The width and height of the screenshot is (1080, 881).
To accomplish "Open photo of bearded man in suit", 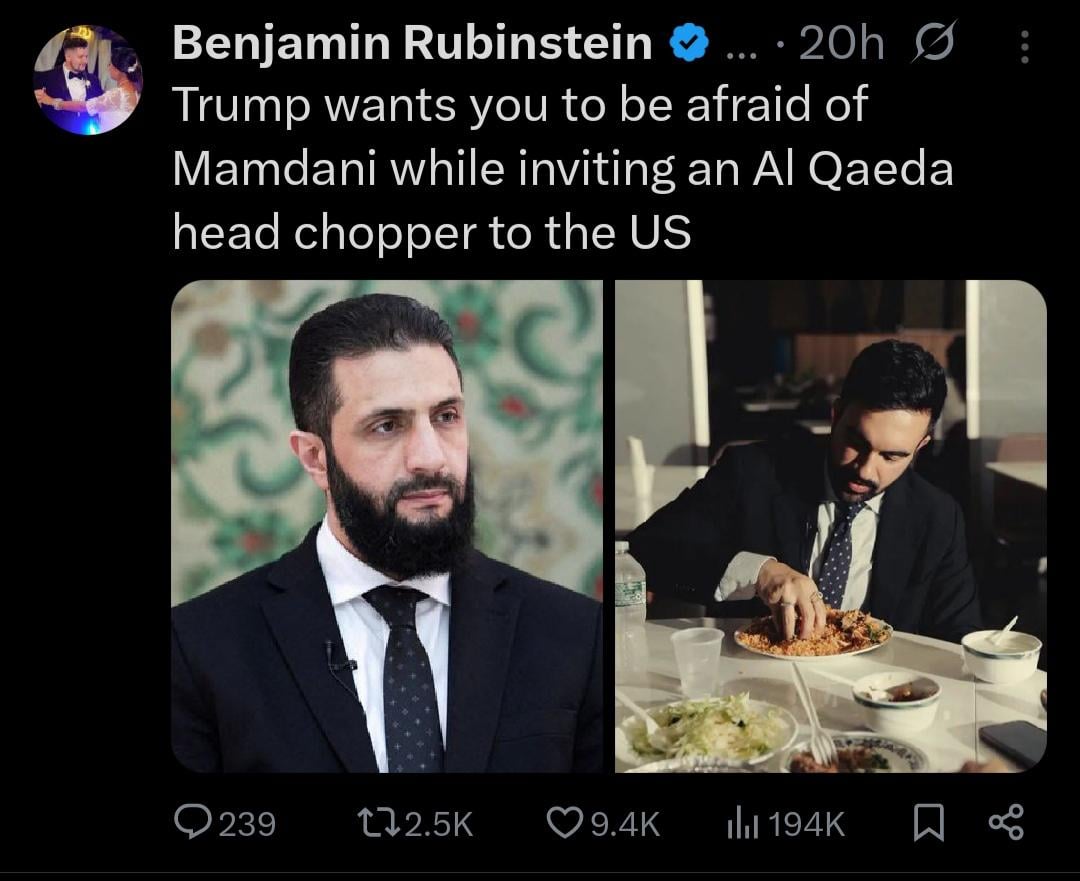I will point(387,526).
